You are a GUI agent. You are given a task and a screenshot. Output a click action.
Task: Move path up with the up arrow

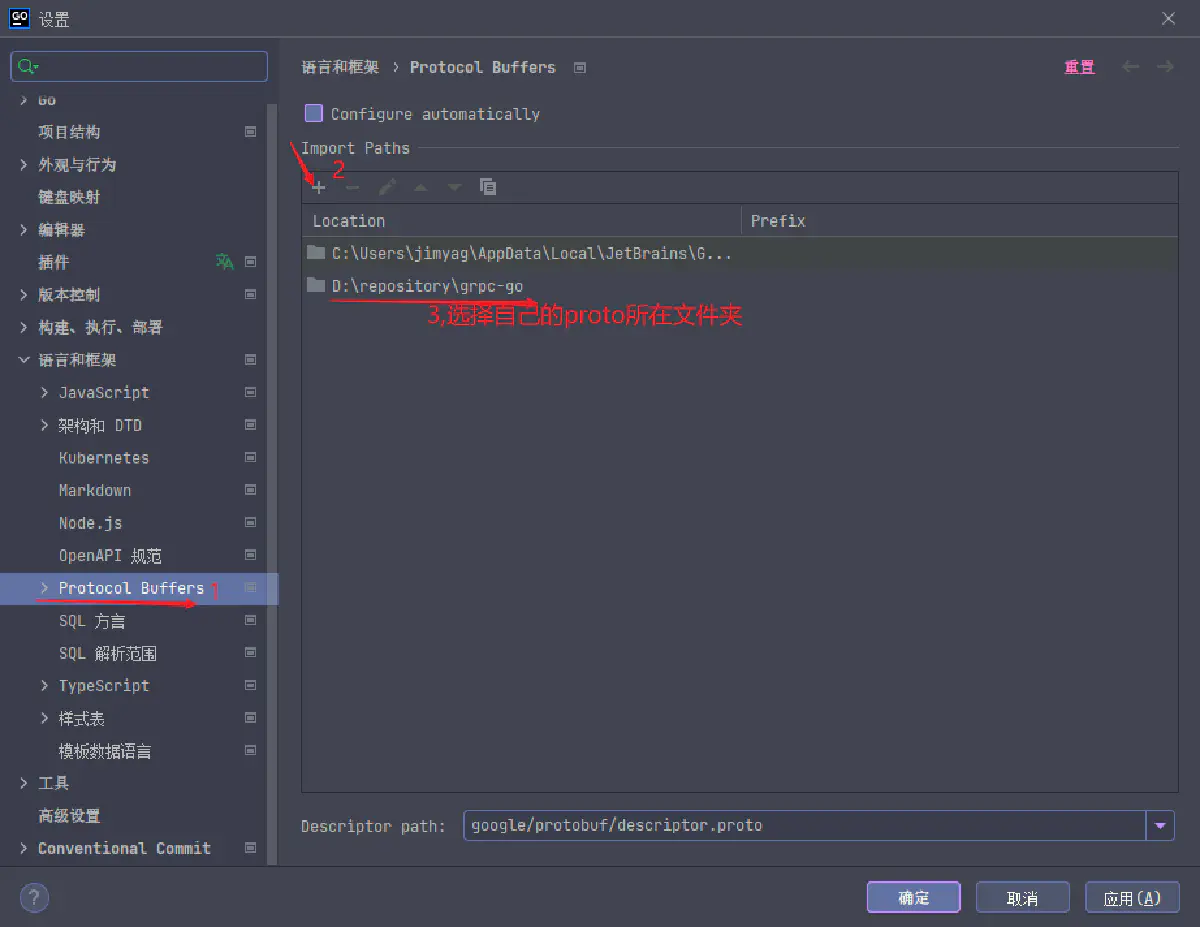pos(421,187)
